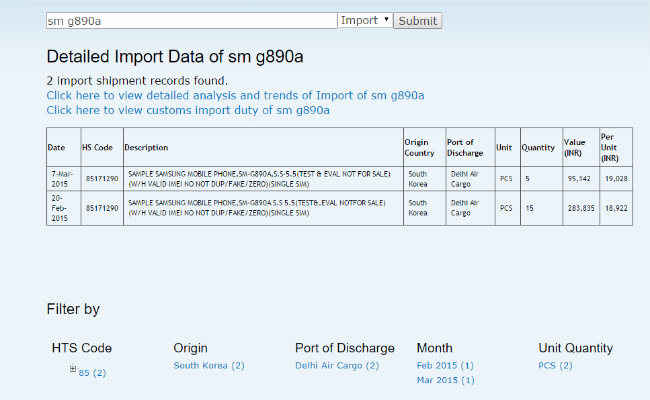This screenshot has height=400, width=650.
Task: Click quantity 15 cell
Action: click(541, 208)
